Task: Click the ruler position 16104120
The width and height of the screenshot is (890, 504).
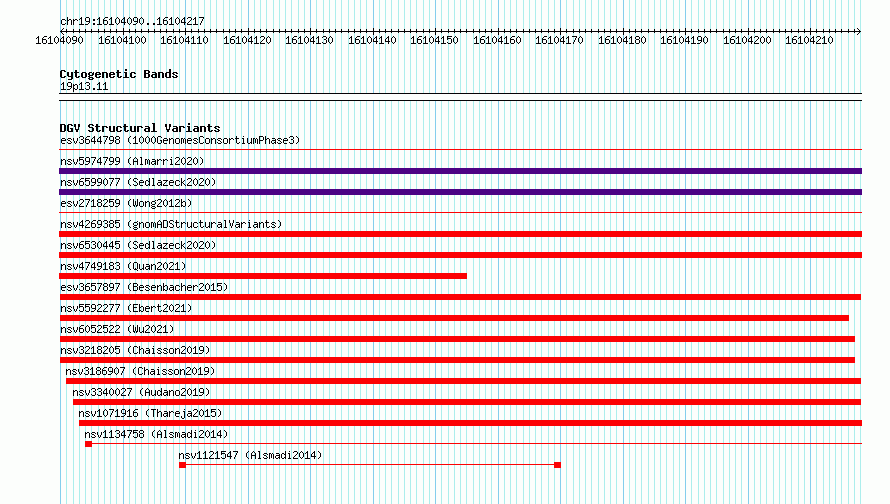Action: [247, 40]
